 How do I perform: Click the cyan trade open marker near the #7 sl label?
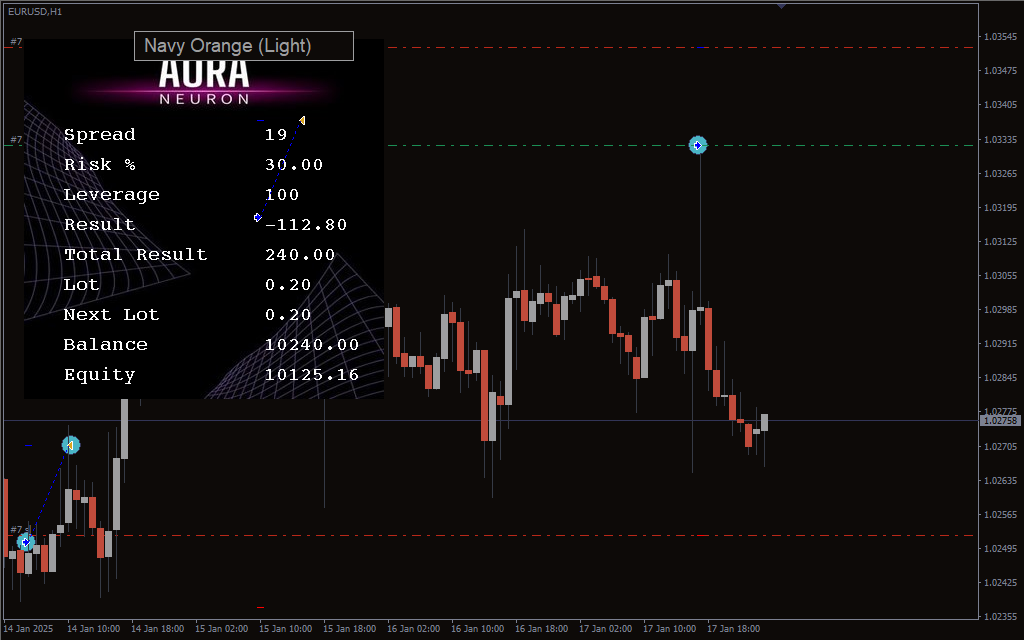point(26,542)
